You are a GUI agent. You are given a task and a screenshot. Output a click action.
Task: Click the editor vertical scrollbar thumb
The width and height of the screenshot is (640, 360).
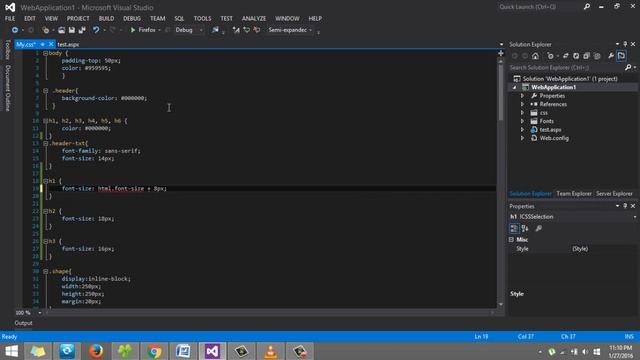[501, 92]
